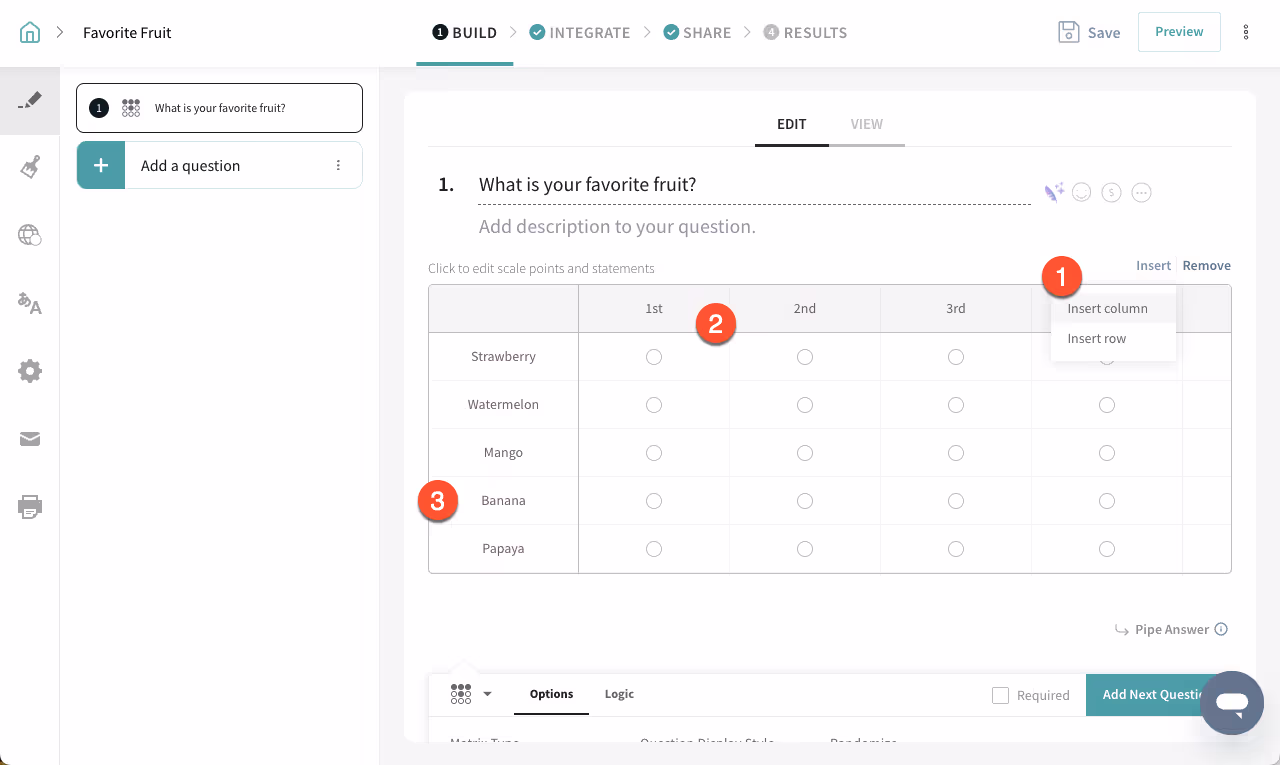Click the smiley emoji icon
The image size is (1280, 765).
(x=1081, y=192)
